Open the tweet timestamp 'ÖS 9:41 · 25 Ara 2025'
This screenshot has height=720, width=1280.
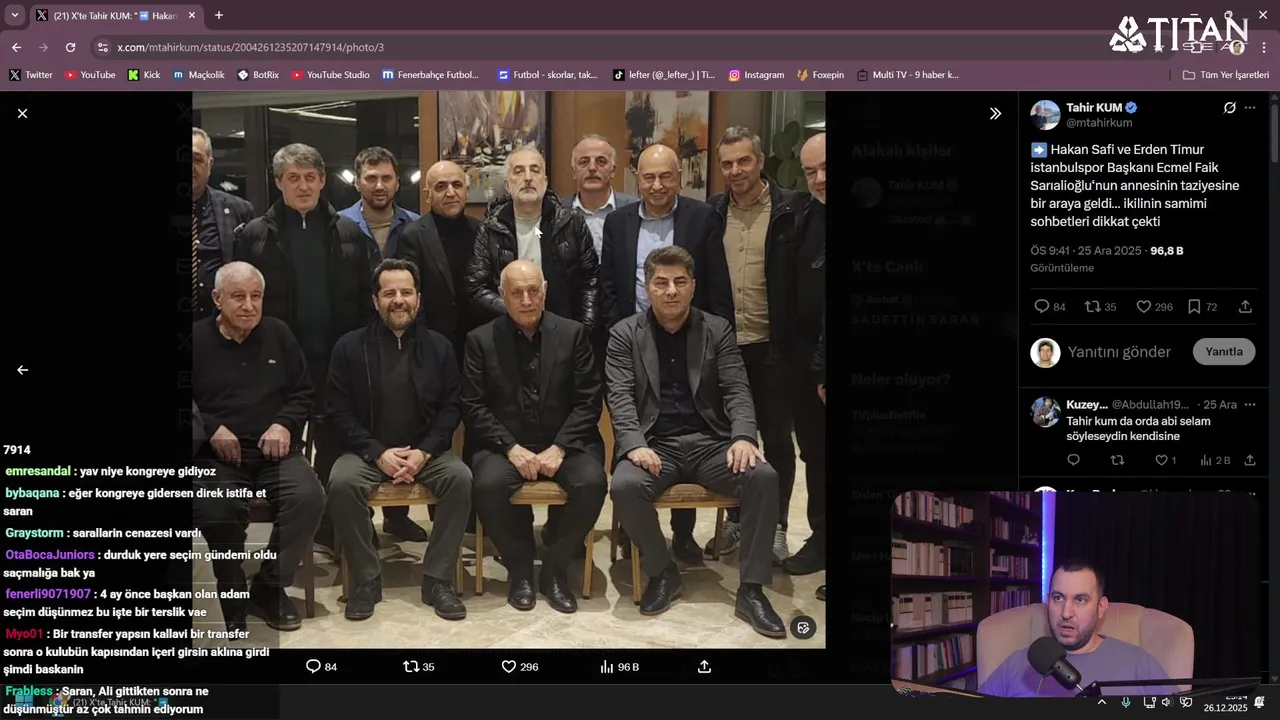[x=1085, y=251]
